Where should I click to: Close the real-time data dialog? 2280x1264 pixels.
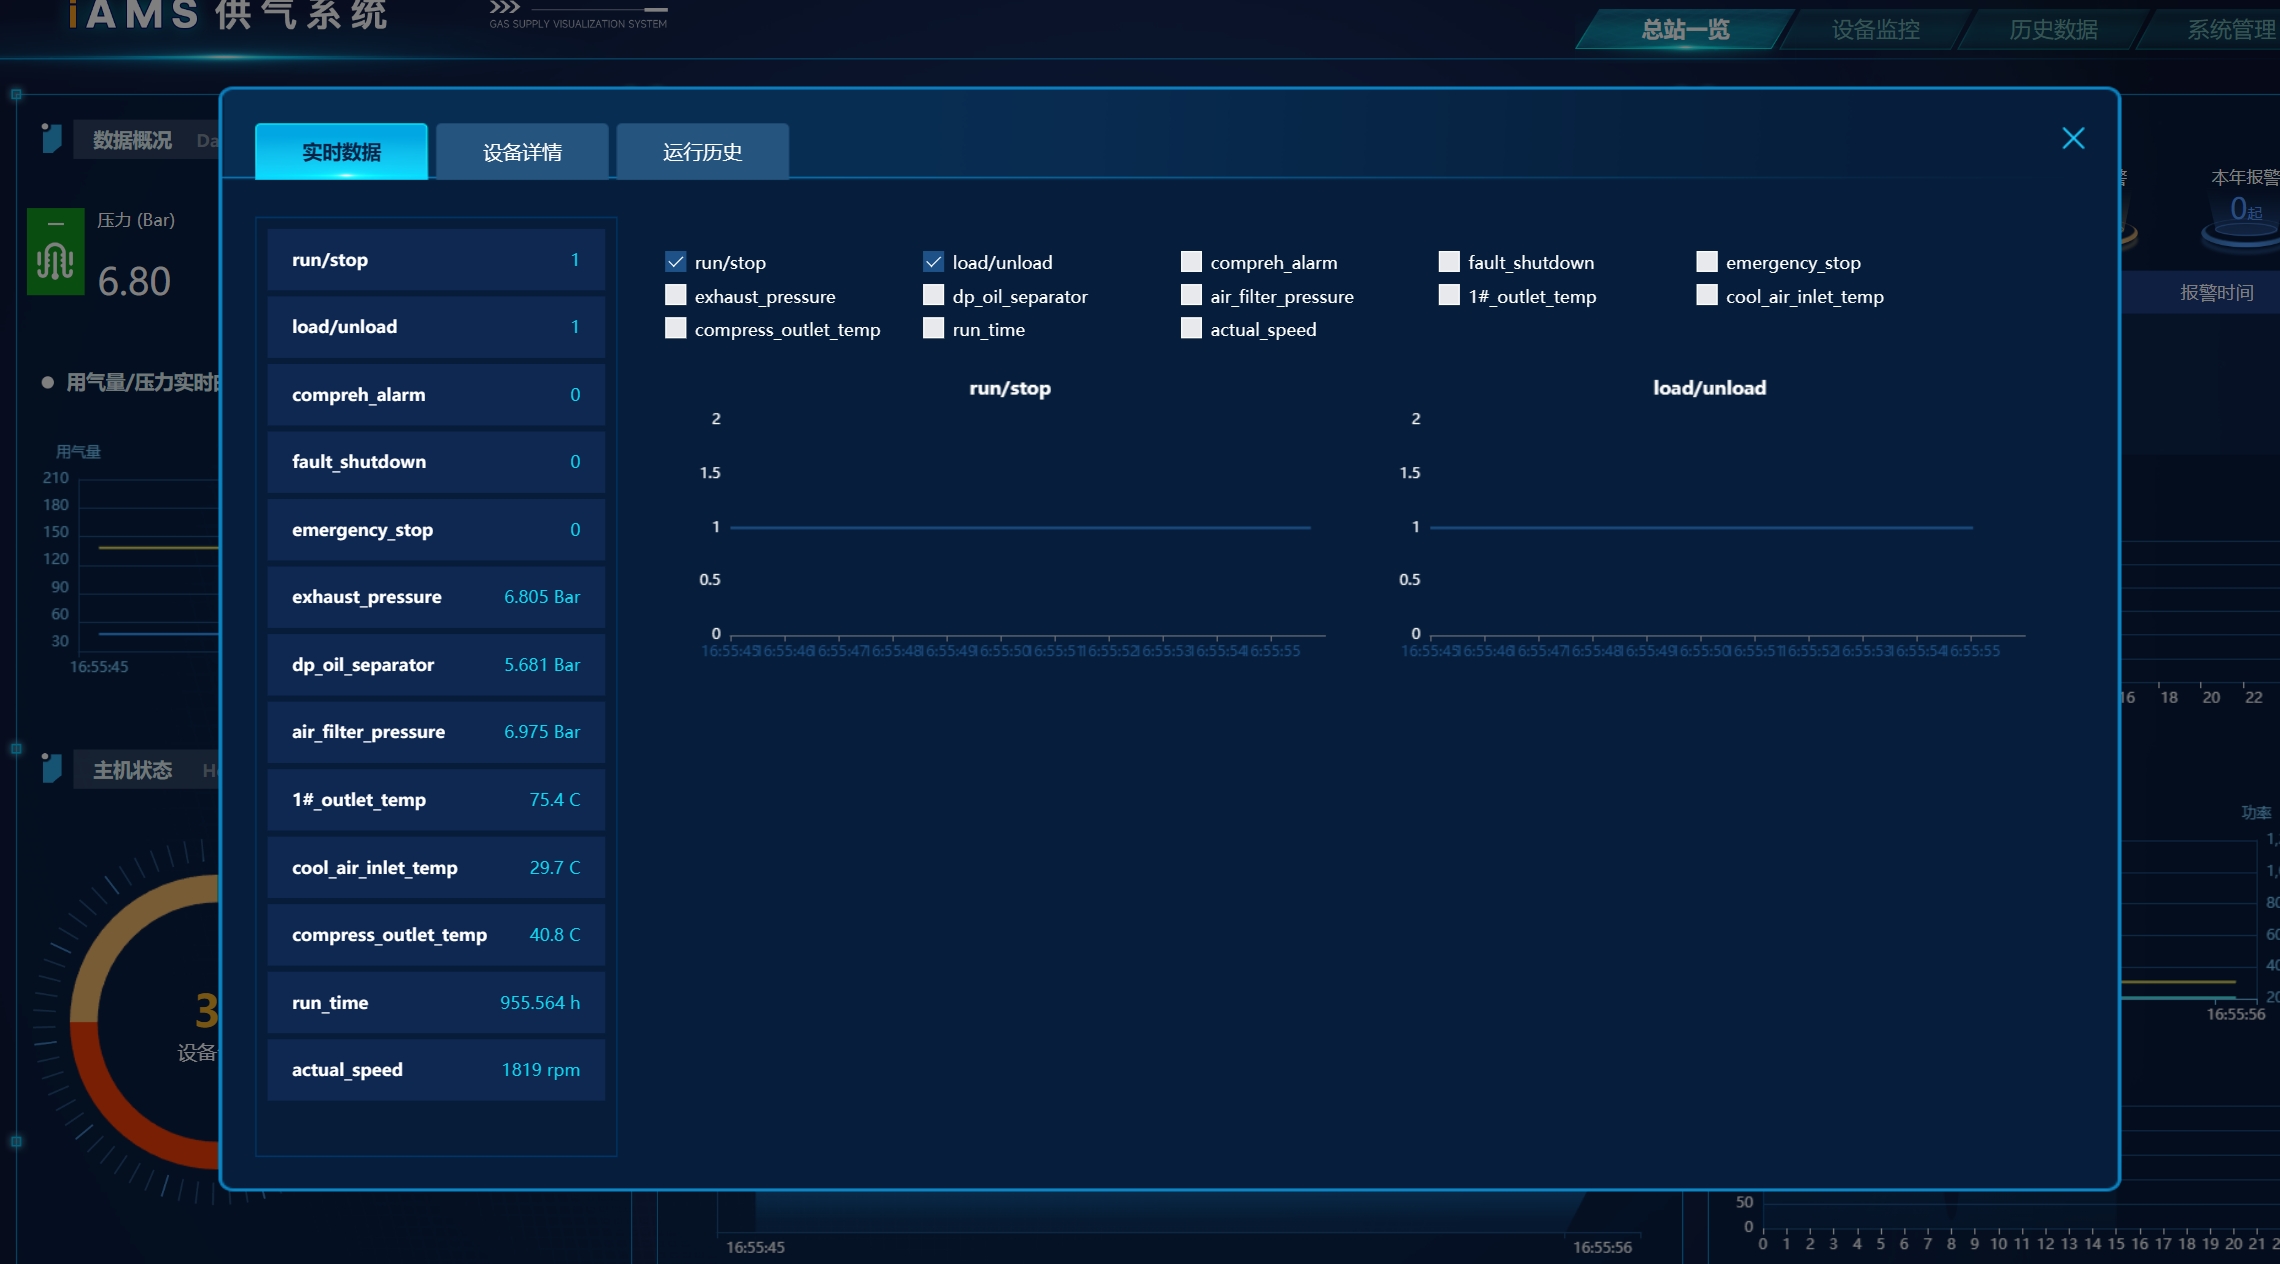point(2073,138)
